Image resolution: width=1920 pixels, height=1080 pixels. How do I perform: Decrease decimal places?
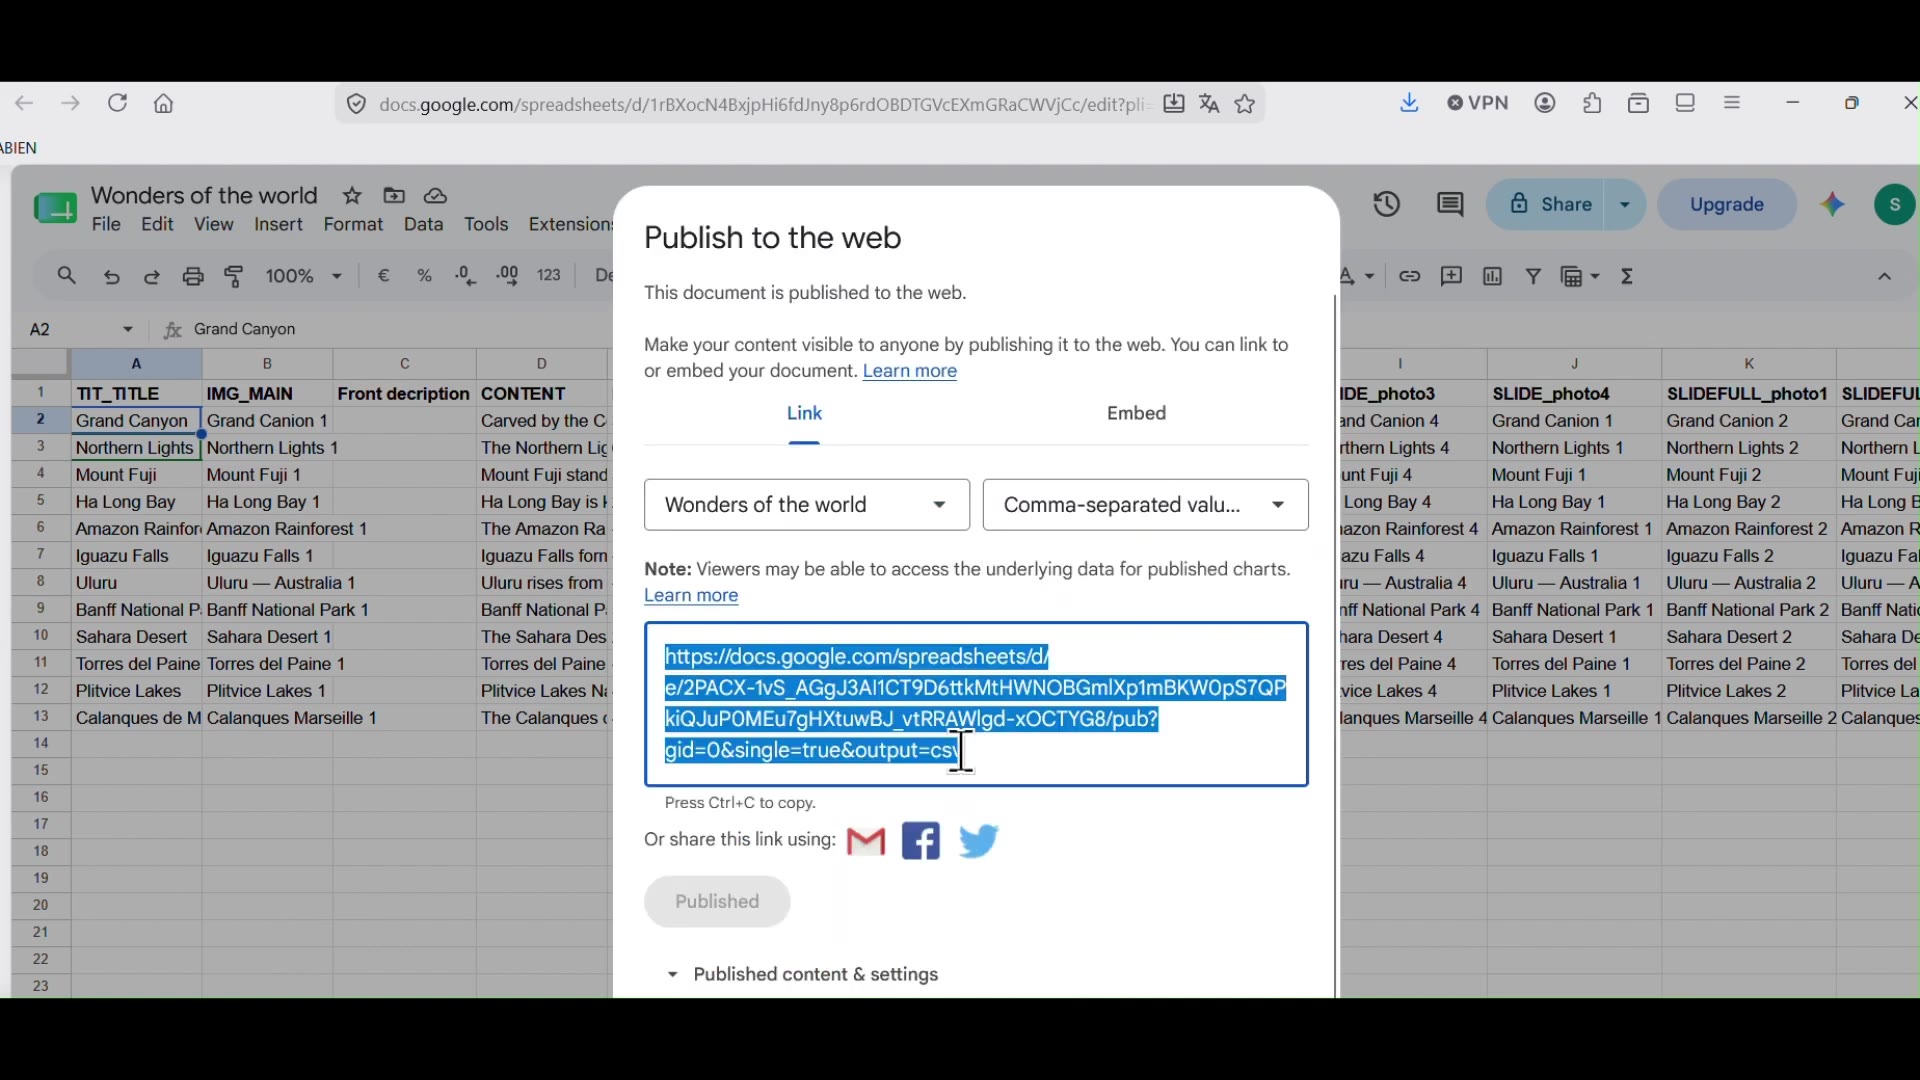[x=466, y=276]
